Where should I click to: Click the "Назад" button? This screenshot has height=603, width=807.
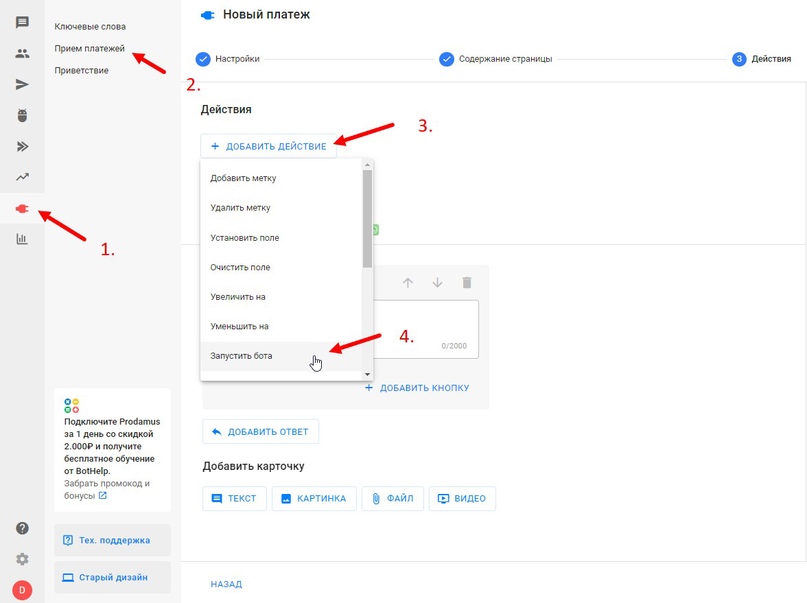tap(226, 584)
